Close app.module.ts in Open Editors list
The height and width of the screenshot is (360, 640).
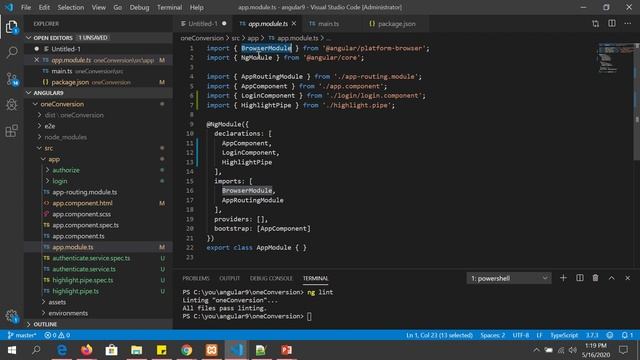point(36,60)
